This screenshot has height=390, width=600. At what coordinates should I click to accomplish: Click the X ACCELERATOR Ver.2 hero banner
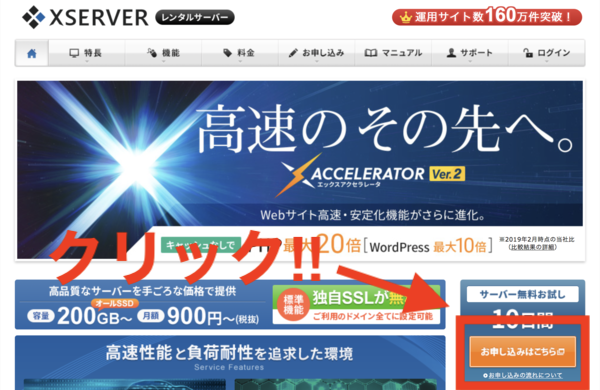coord(300,170)
